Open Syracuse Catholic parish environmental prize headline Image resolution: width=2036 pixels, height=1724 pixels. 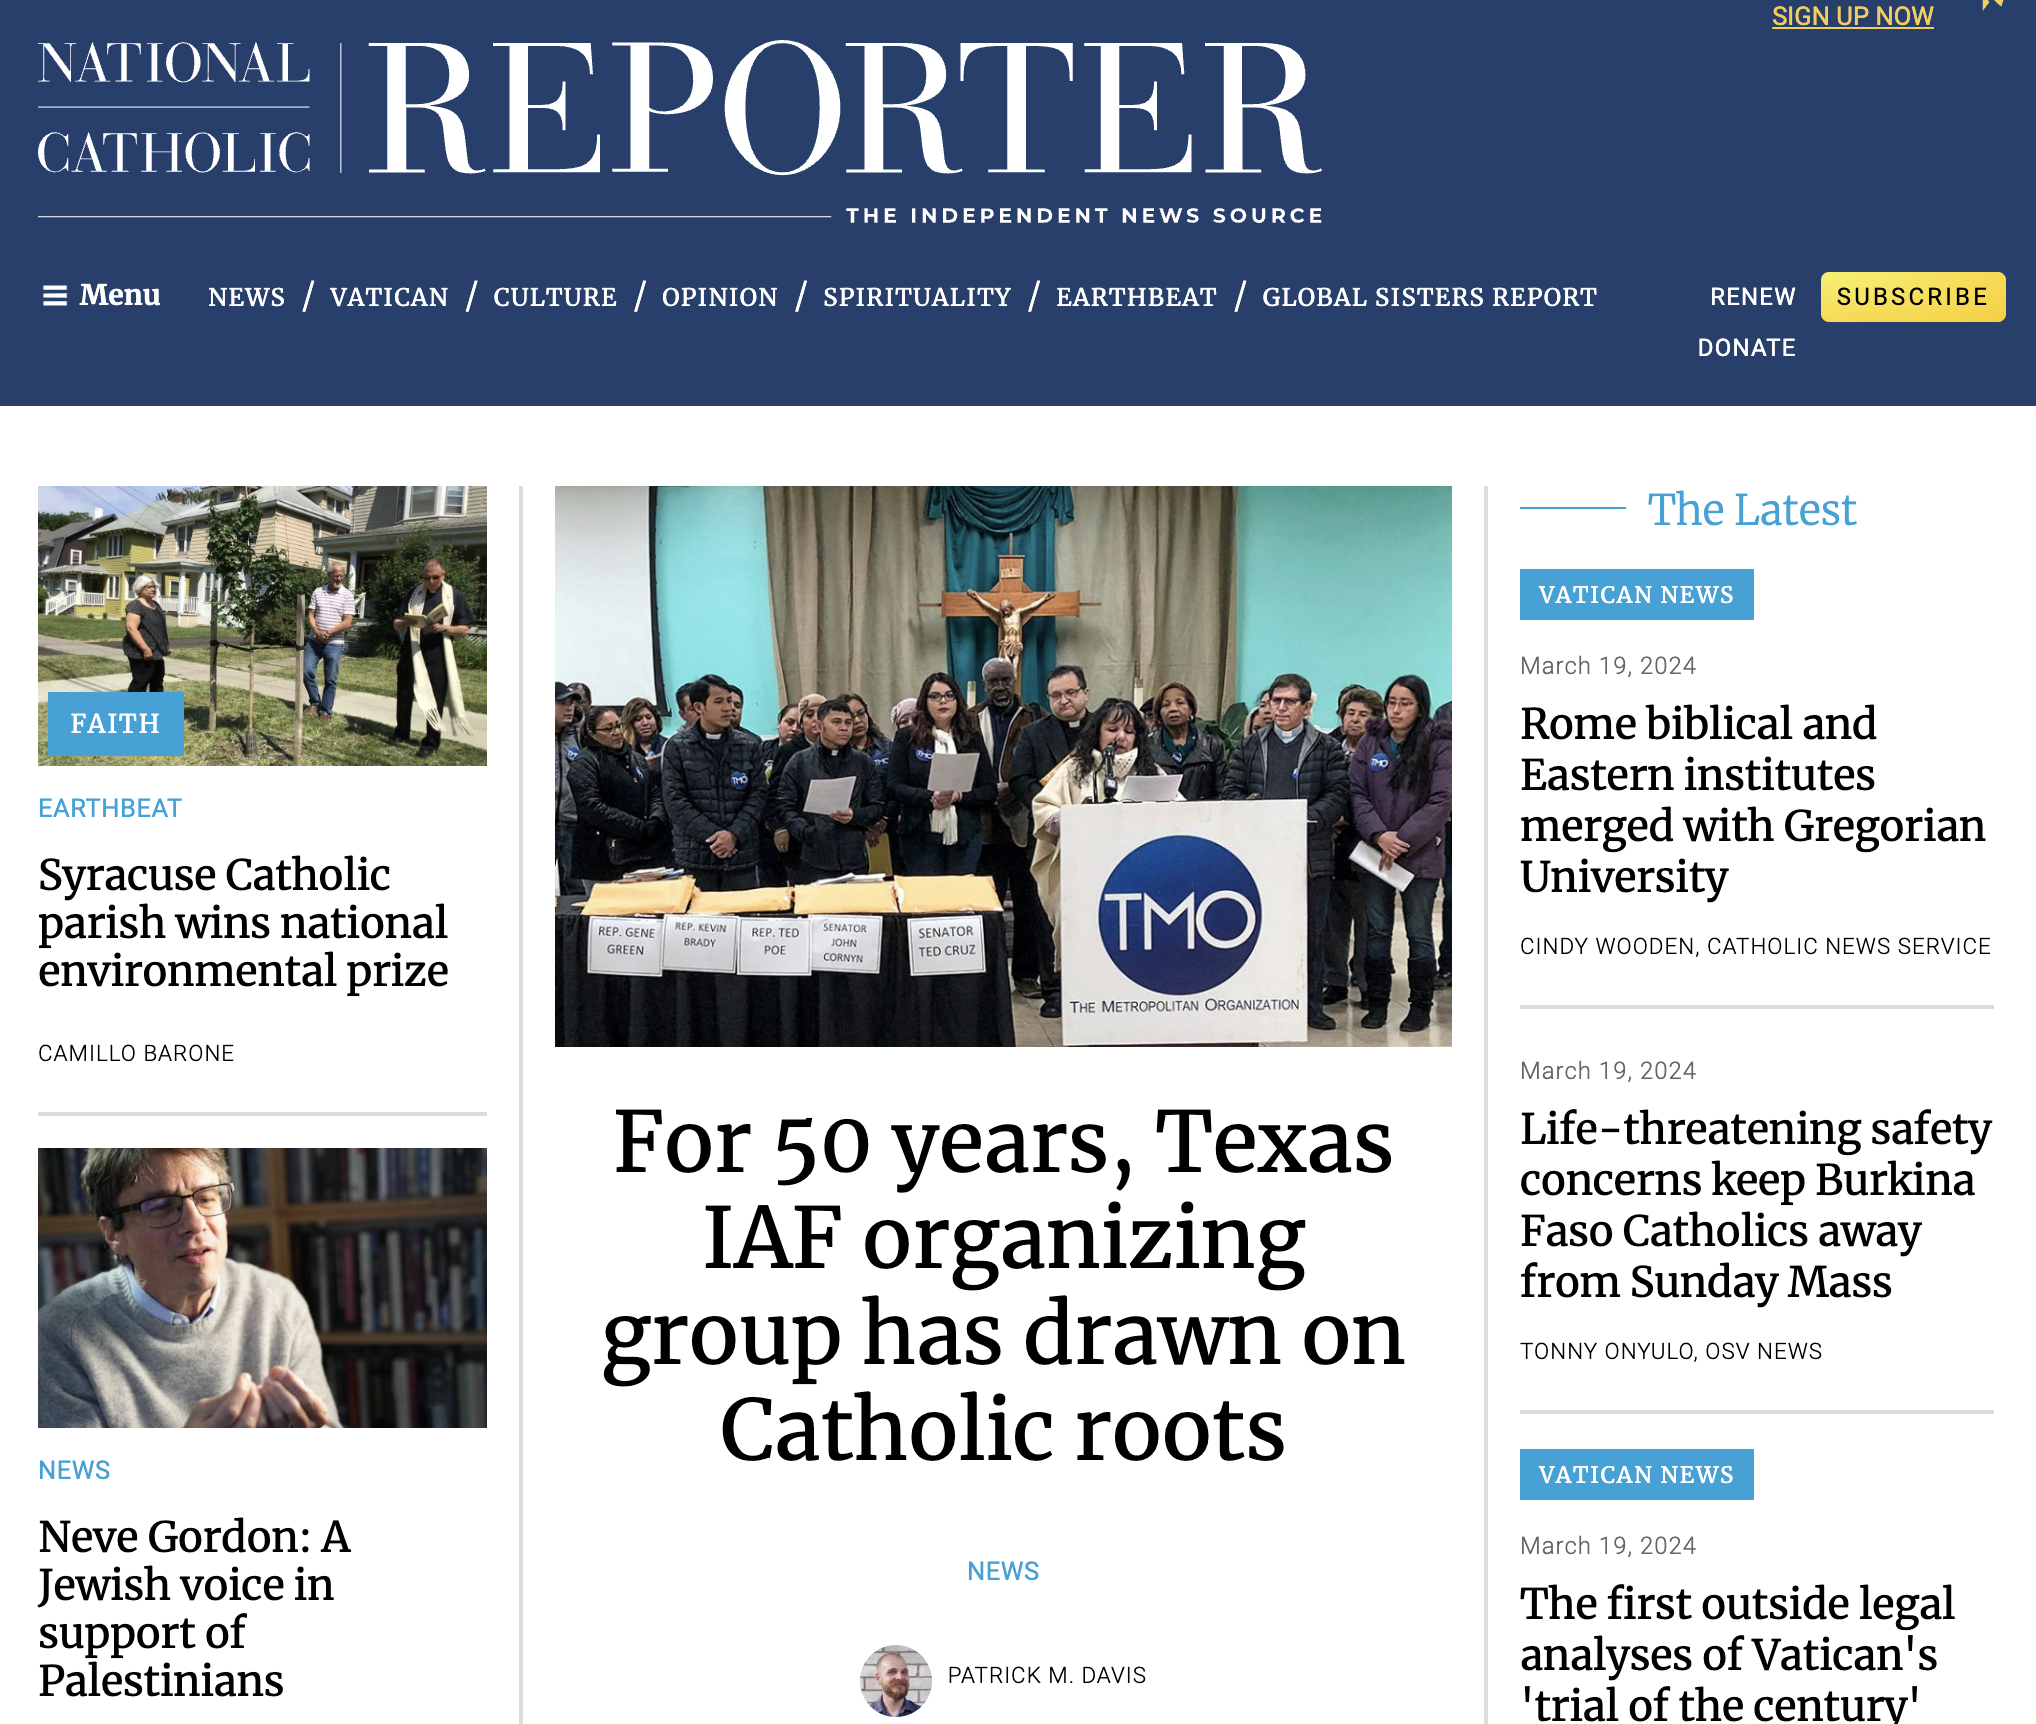[243, 922]
